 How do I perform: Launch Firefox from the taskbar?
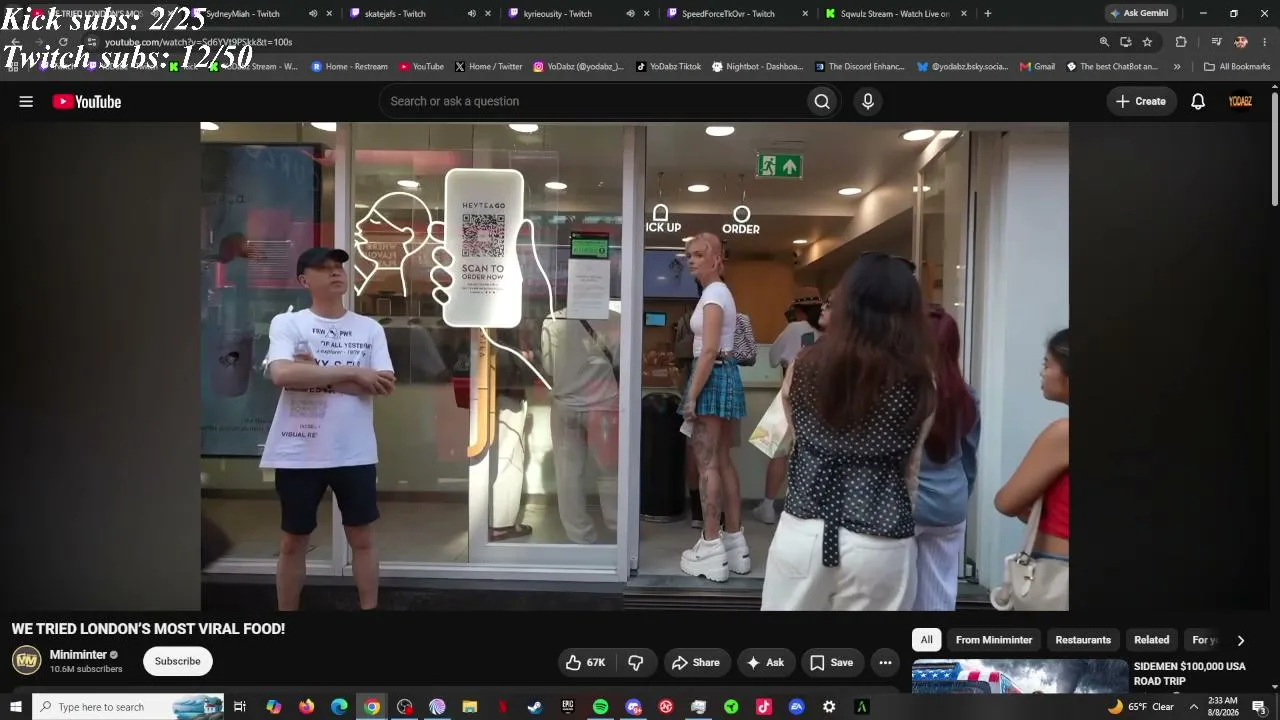click(306, 707)
